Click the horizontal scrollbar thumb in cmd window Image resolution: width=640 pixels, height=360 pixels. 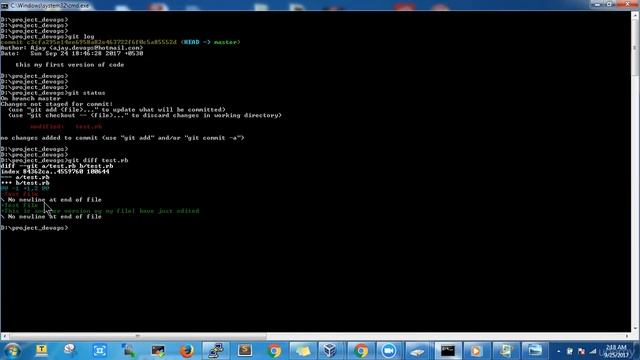[138, 336]
